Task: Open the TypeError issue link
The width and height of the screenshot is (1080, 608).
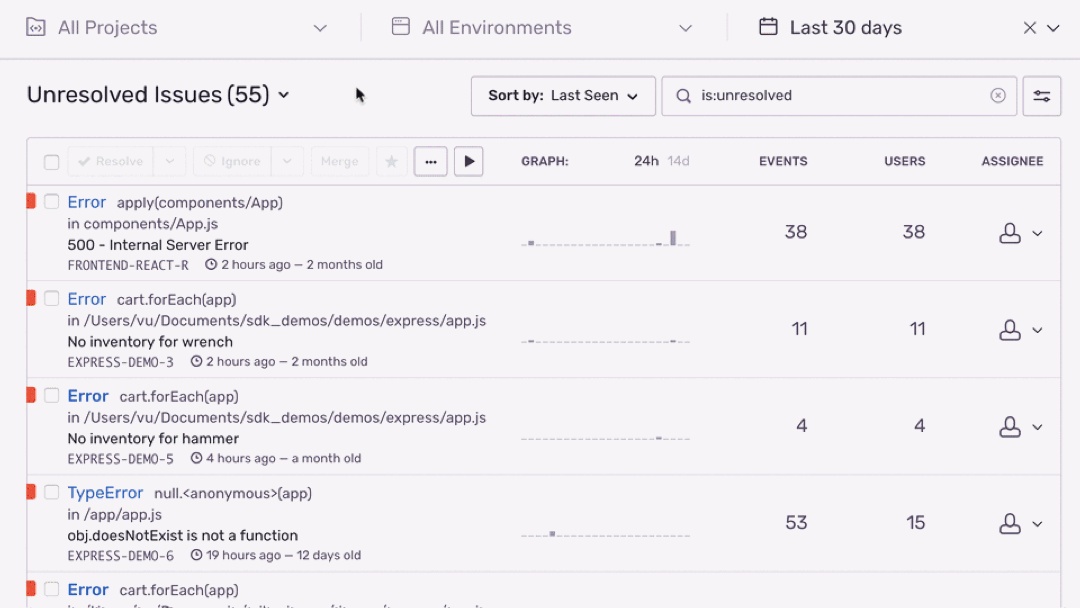Action: point(105,493)
